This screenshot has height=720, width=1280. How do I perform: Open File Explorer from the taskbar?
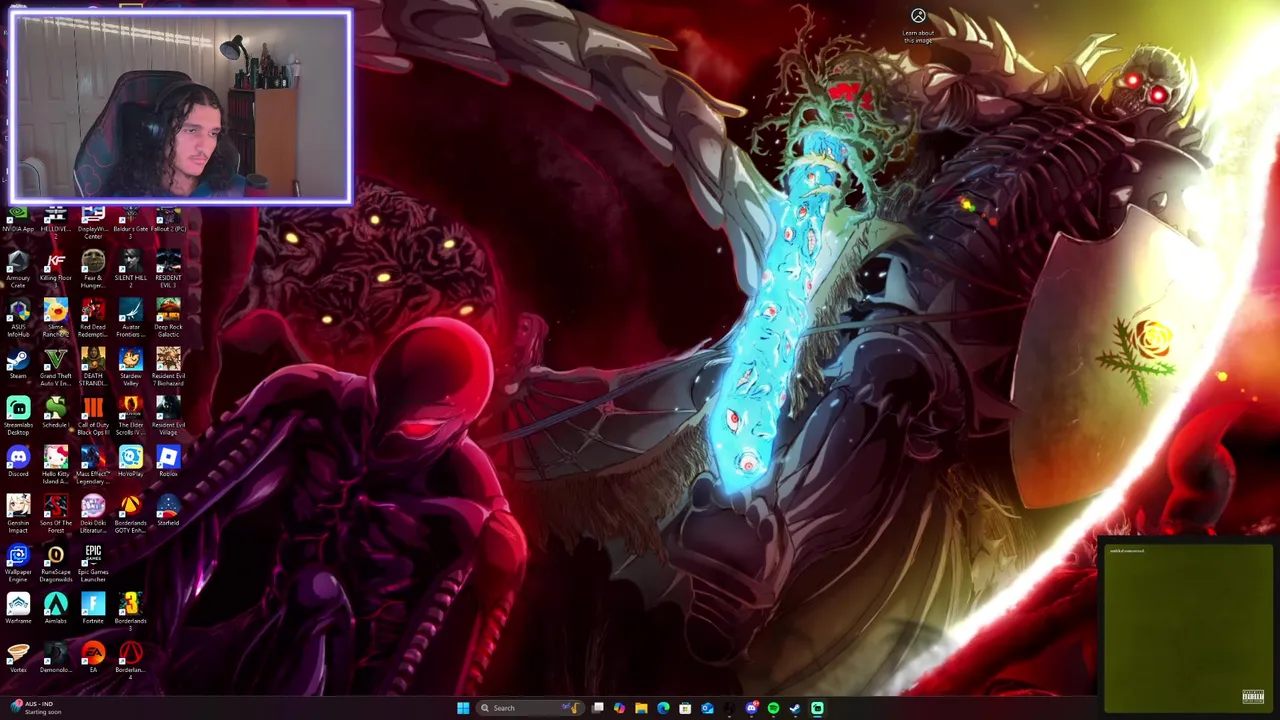641,708
